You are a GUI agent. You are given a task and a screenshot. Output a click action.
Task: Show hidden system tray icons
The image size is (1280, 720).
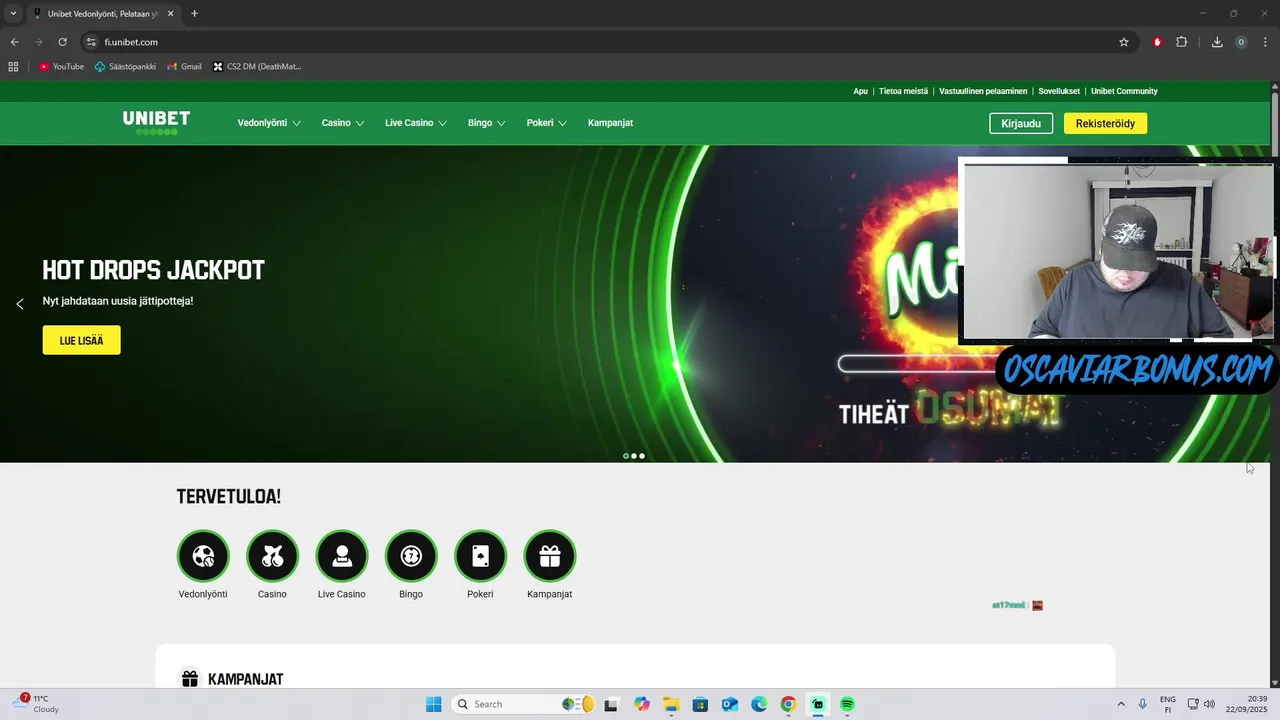pos(1120,704)
